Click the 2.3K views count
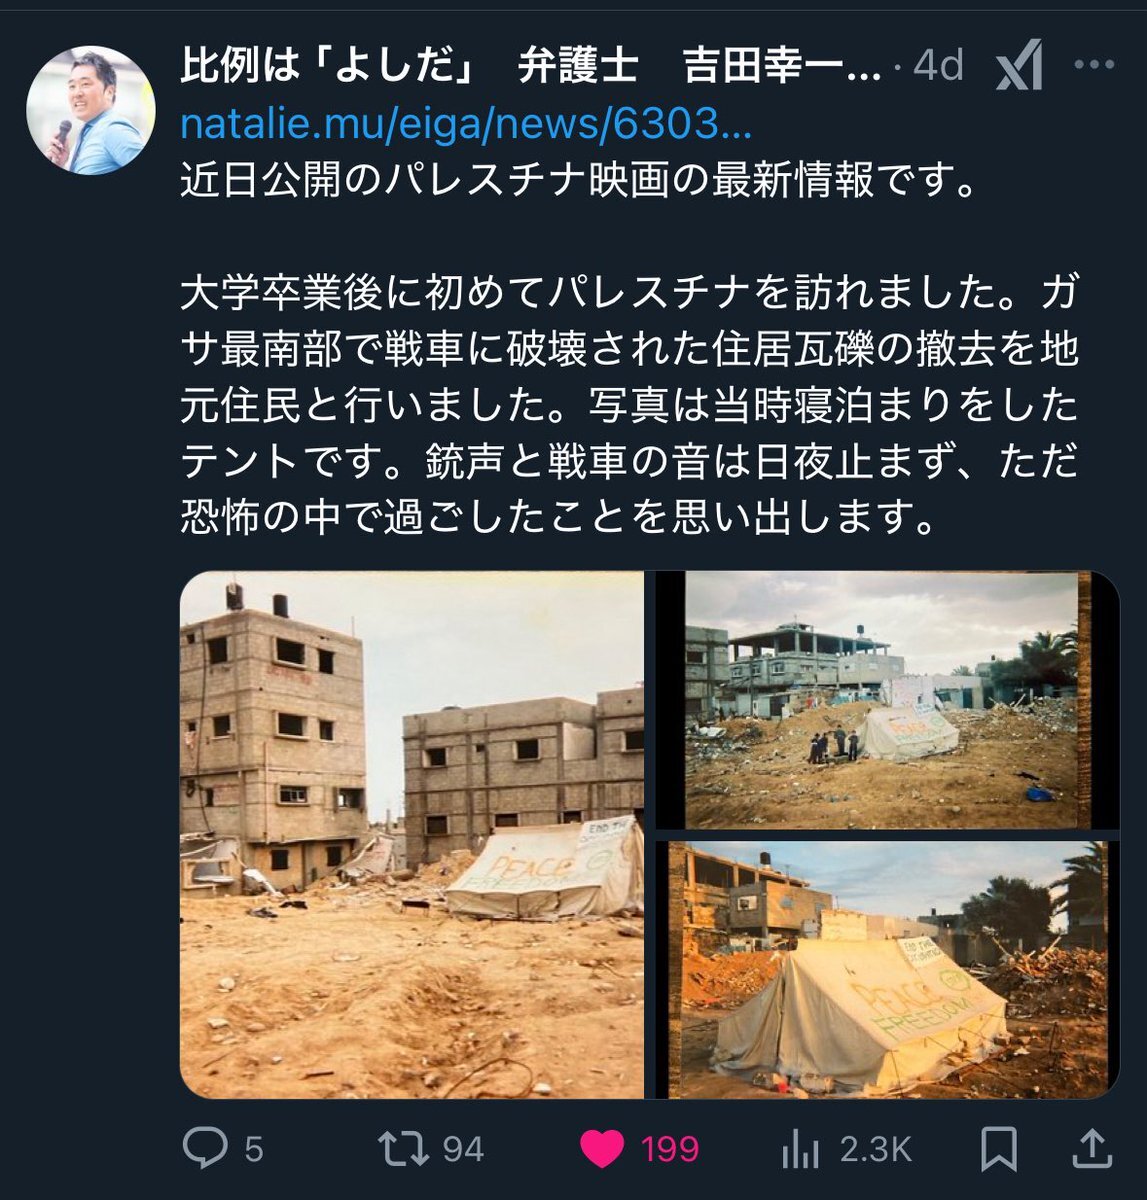 [x=876, y=1149]
